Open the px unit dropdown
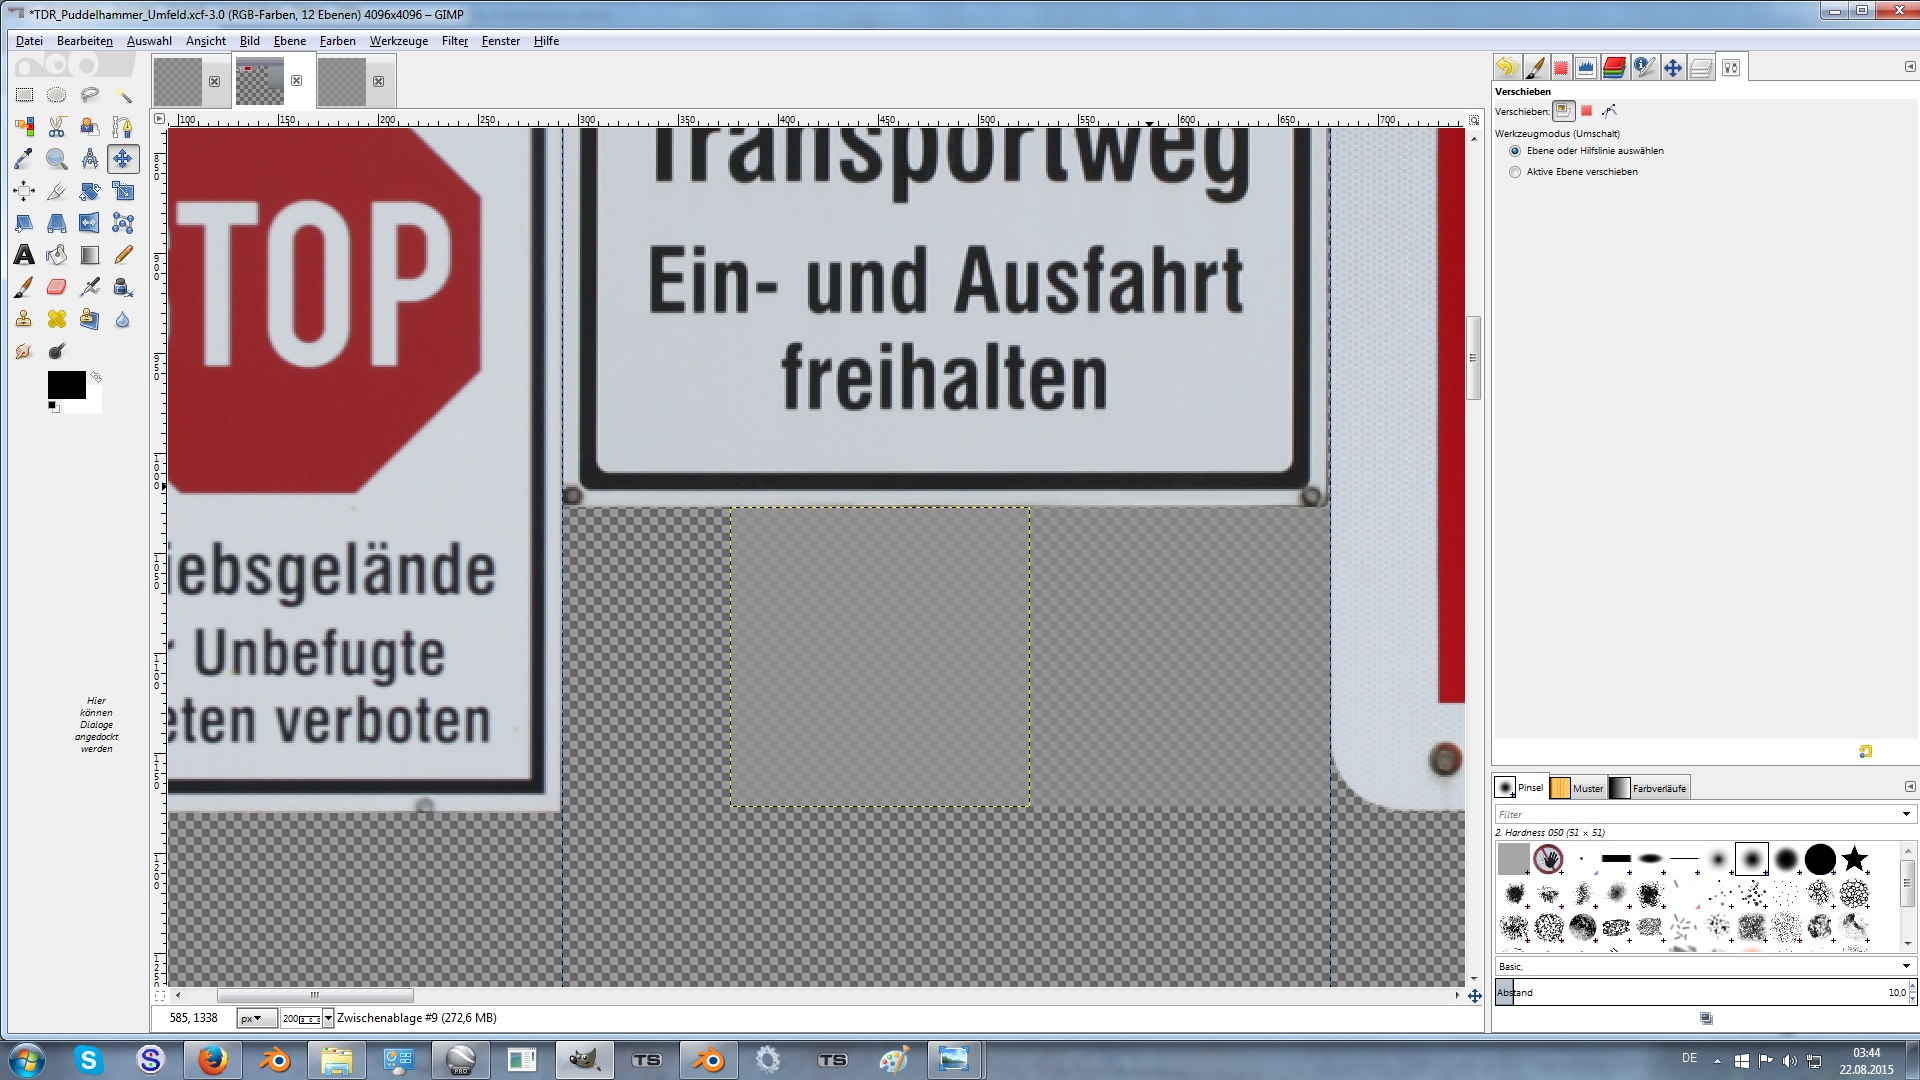 [x=256, y=1018]
